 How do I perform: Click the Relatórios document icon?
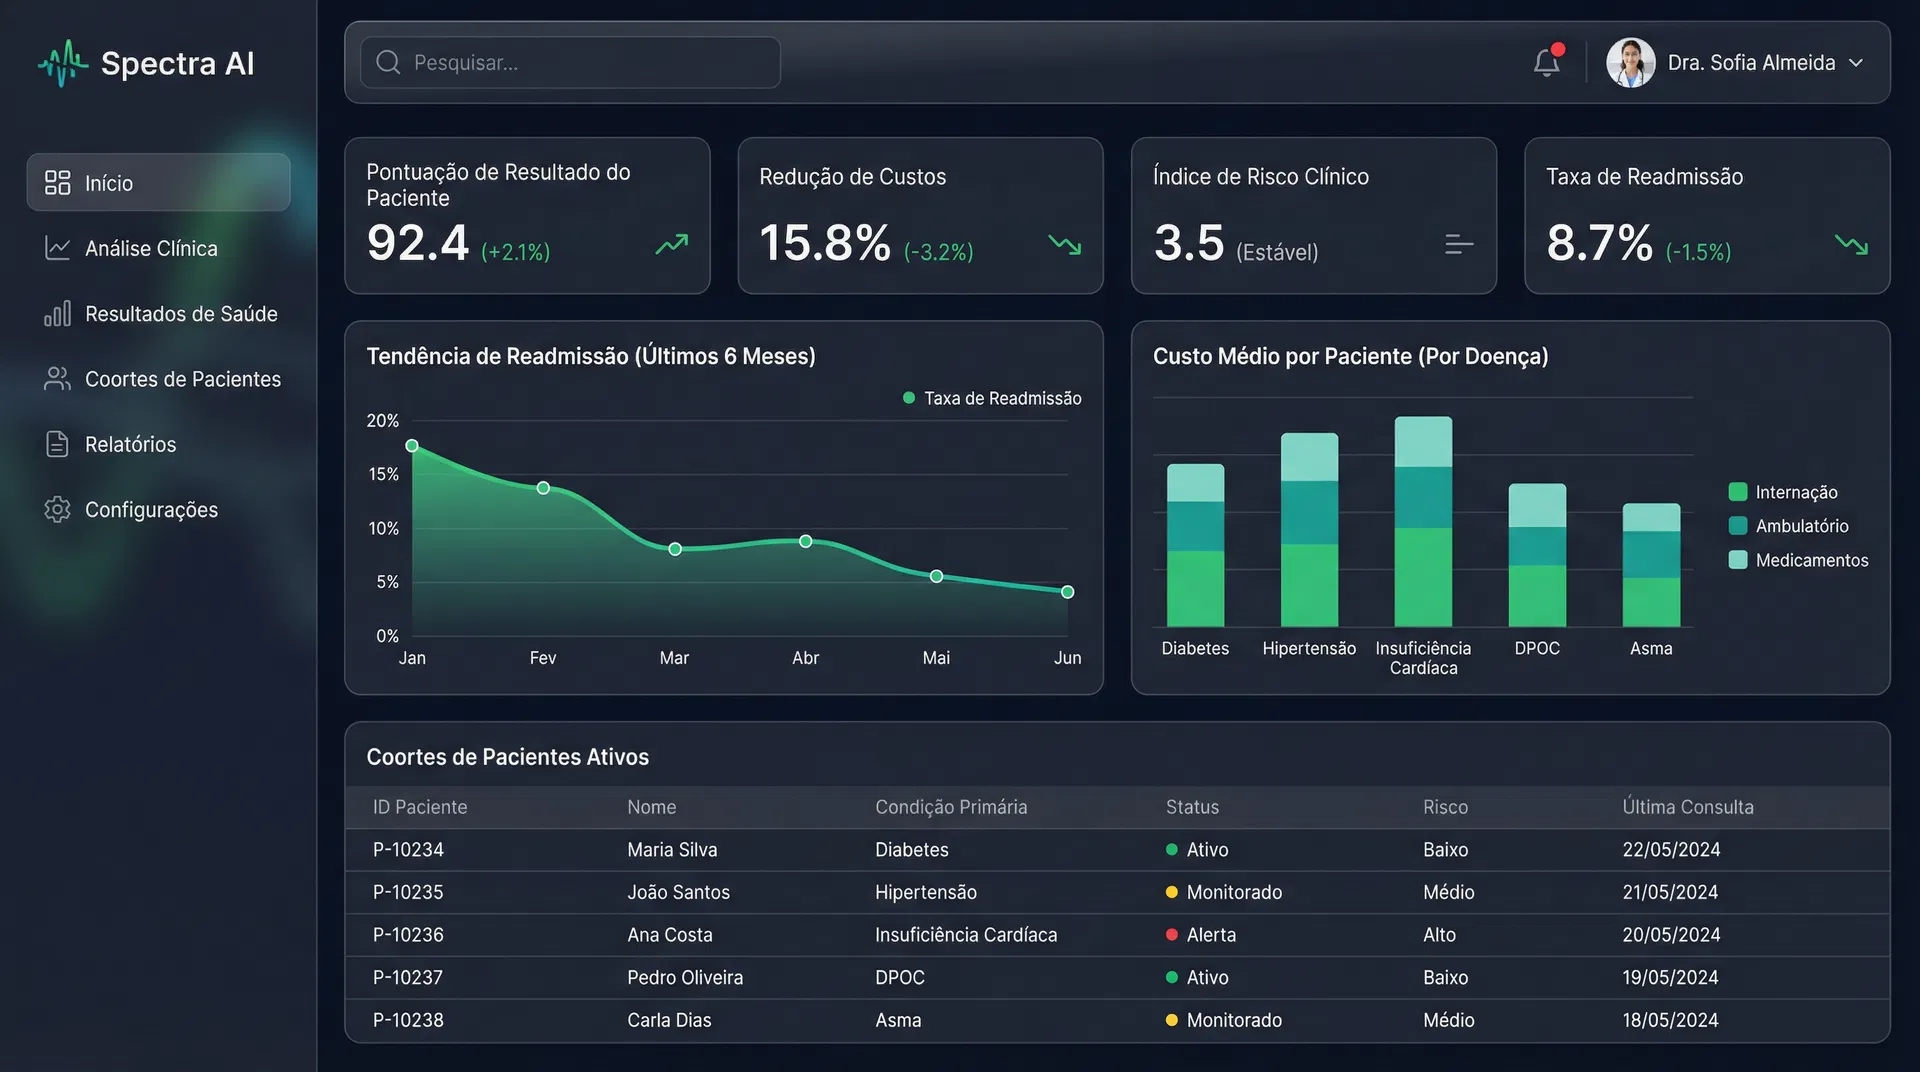tap(57, 444)
